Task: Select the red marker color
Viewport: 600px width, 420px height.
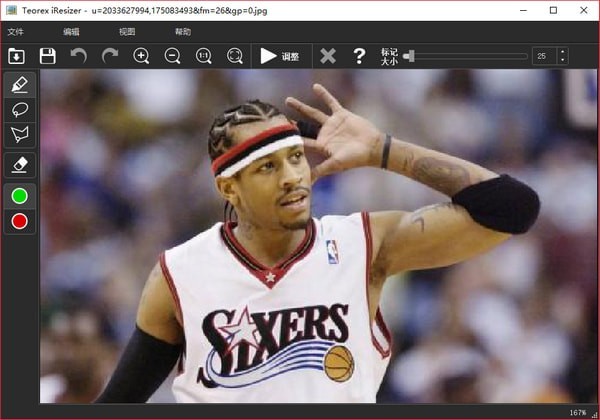Action: coord(20,220)
